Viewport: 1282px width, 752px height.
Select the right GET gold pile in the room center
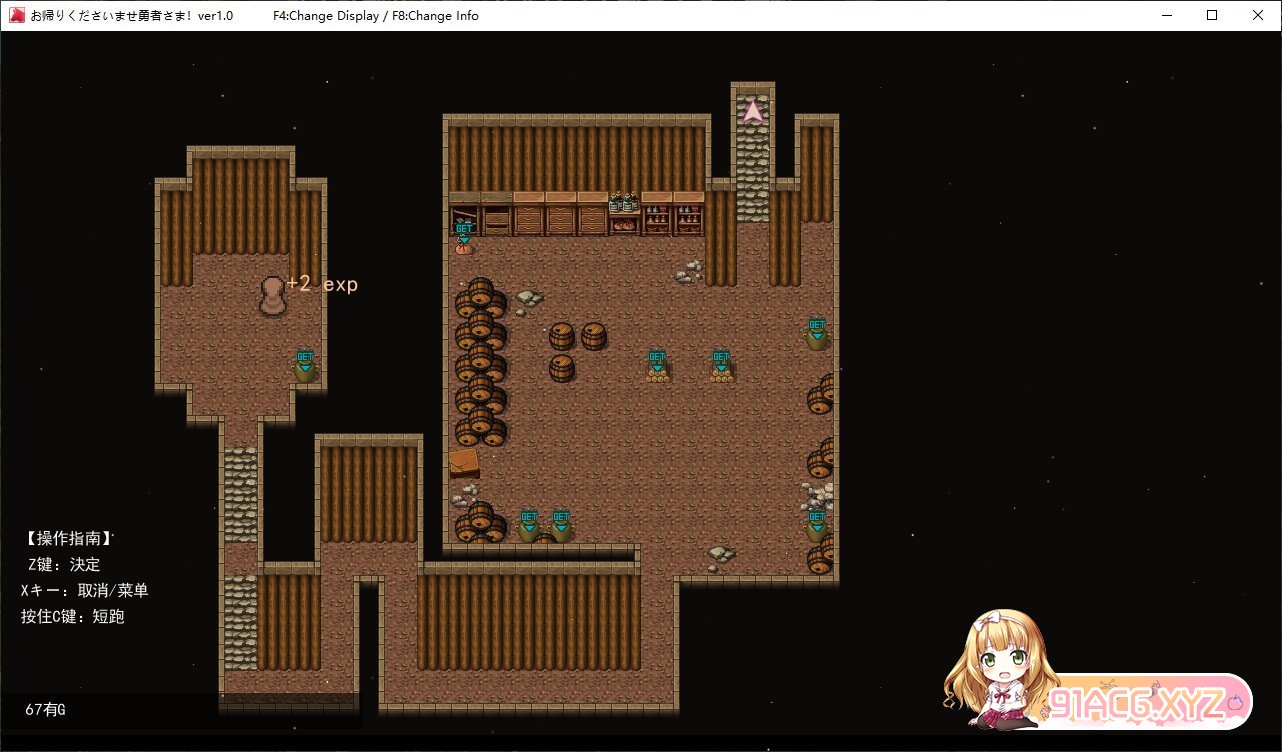tap(721, 366)
